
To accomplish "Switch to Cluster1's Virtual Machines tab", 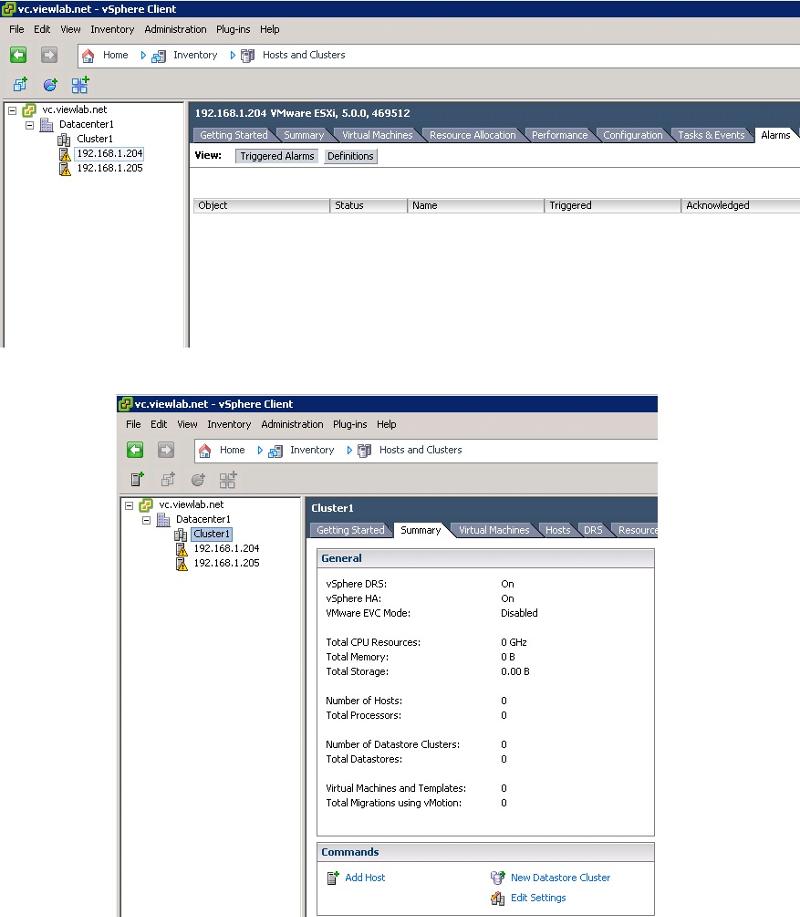I will pos(494,530).
